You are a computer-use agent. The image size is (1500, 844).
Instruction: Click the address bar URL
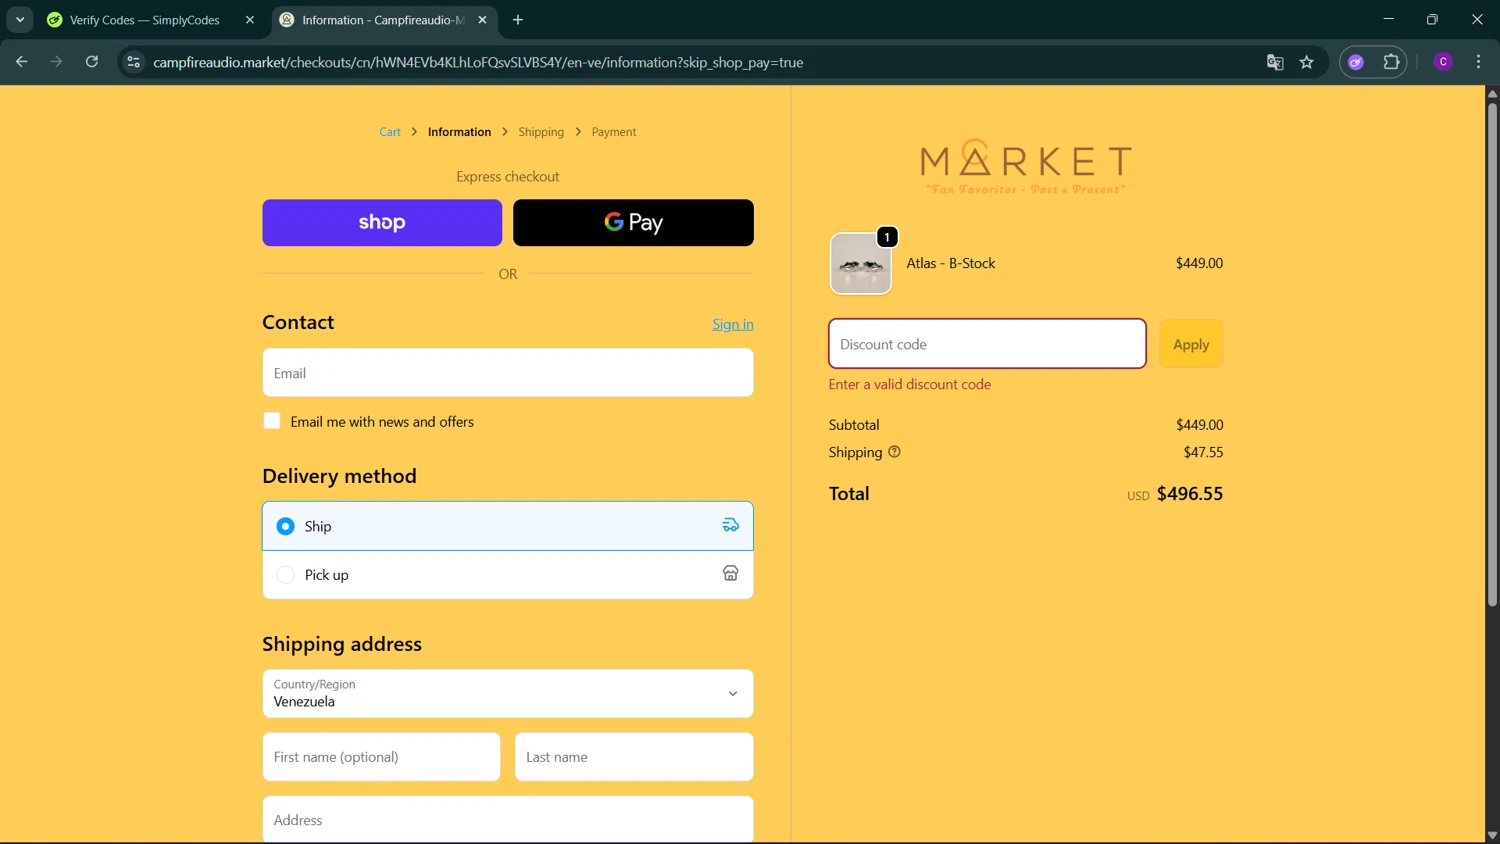(x=478, y=62)
